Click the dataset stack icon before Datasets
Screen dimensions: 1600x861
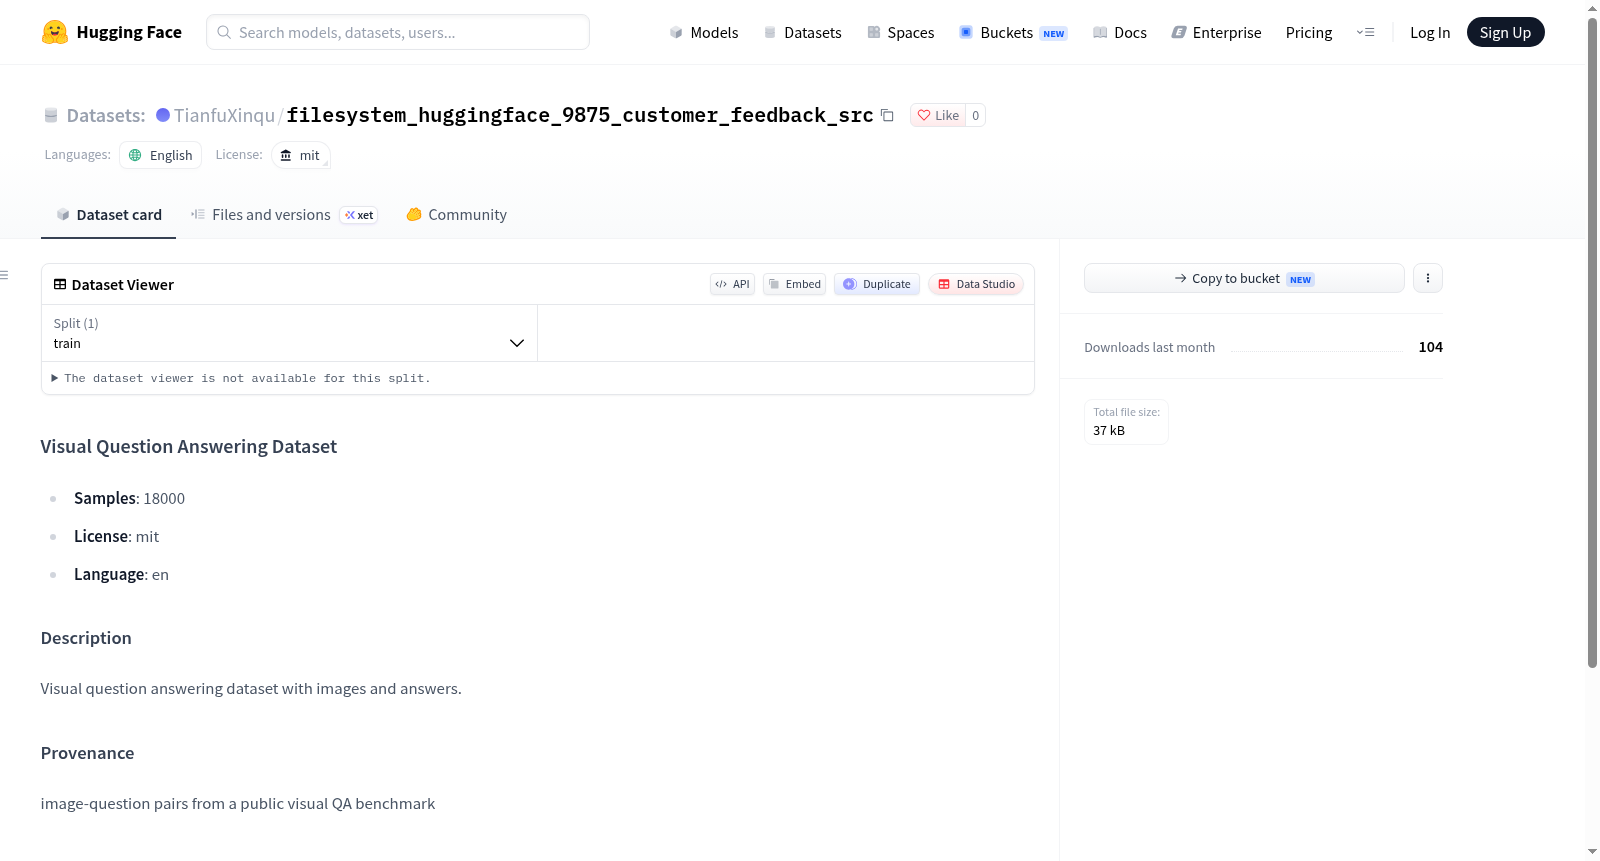pos(51,115)
